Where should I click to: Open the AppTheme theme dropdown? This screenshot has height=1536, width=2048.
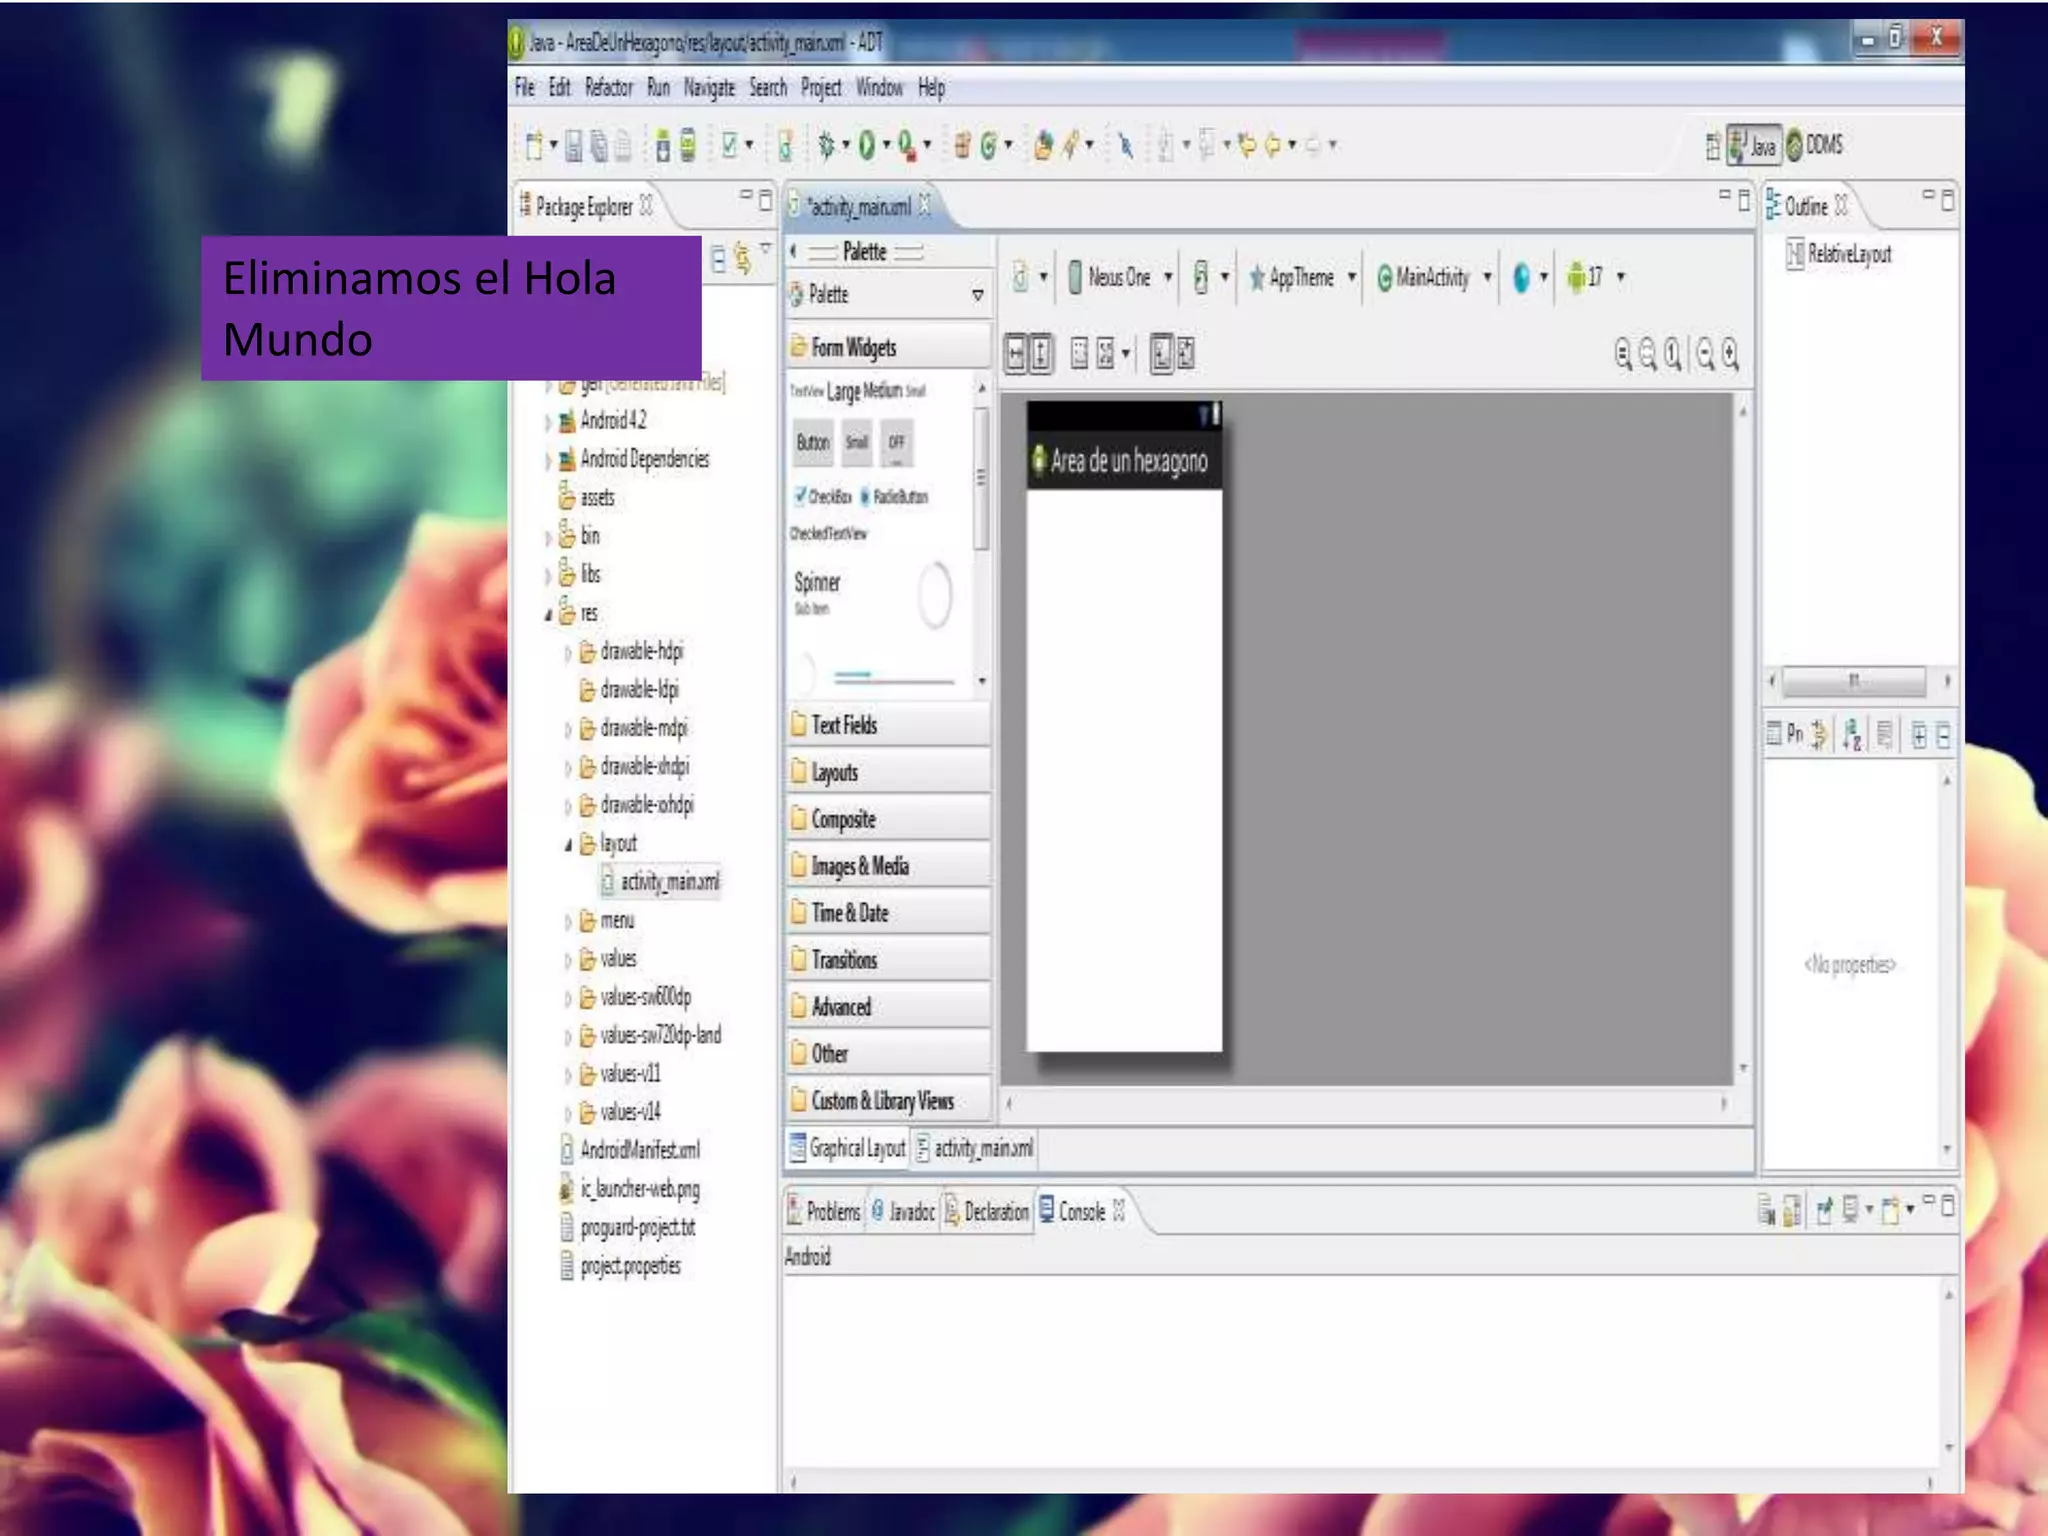click(x=1301, y=278)
